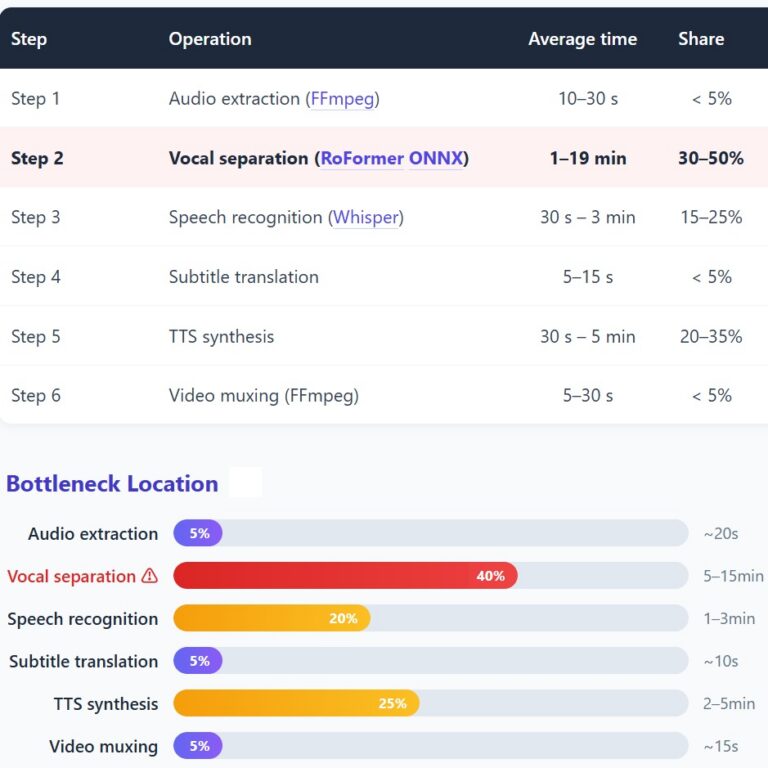The image size is (768, 768).
Task: Click the "5–15min" duration label
Action: [734, 576]
